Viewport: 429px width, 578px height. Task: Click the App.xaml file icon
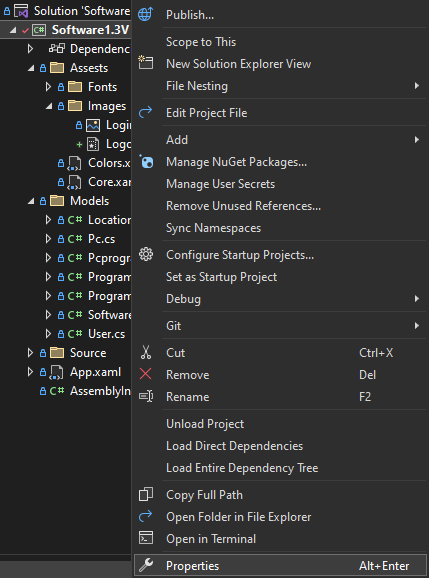click(x=57, y=372)
